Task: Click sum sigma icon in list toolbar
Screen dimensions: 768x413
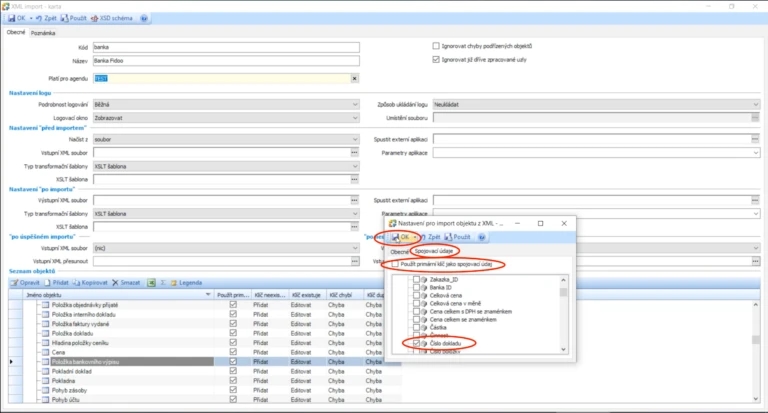Action: pyautogui.click(x=163, y=283)
